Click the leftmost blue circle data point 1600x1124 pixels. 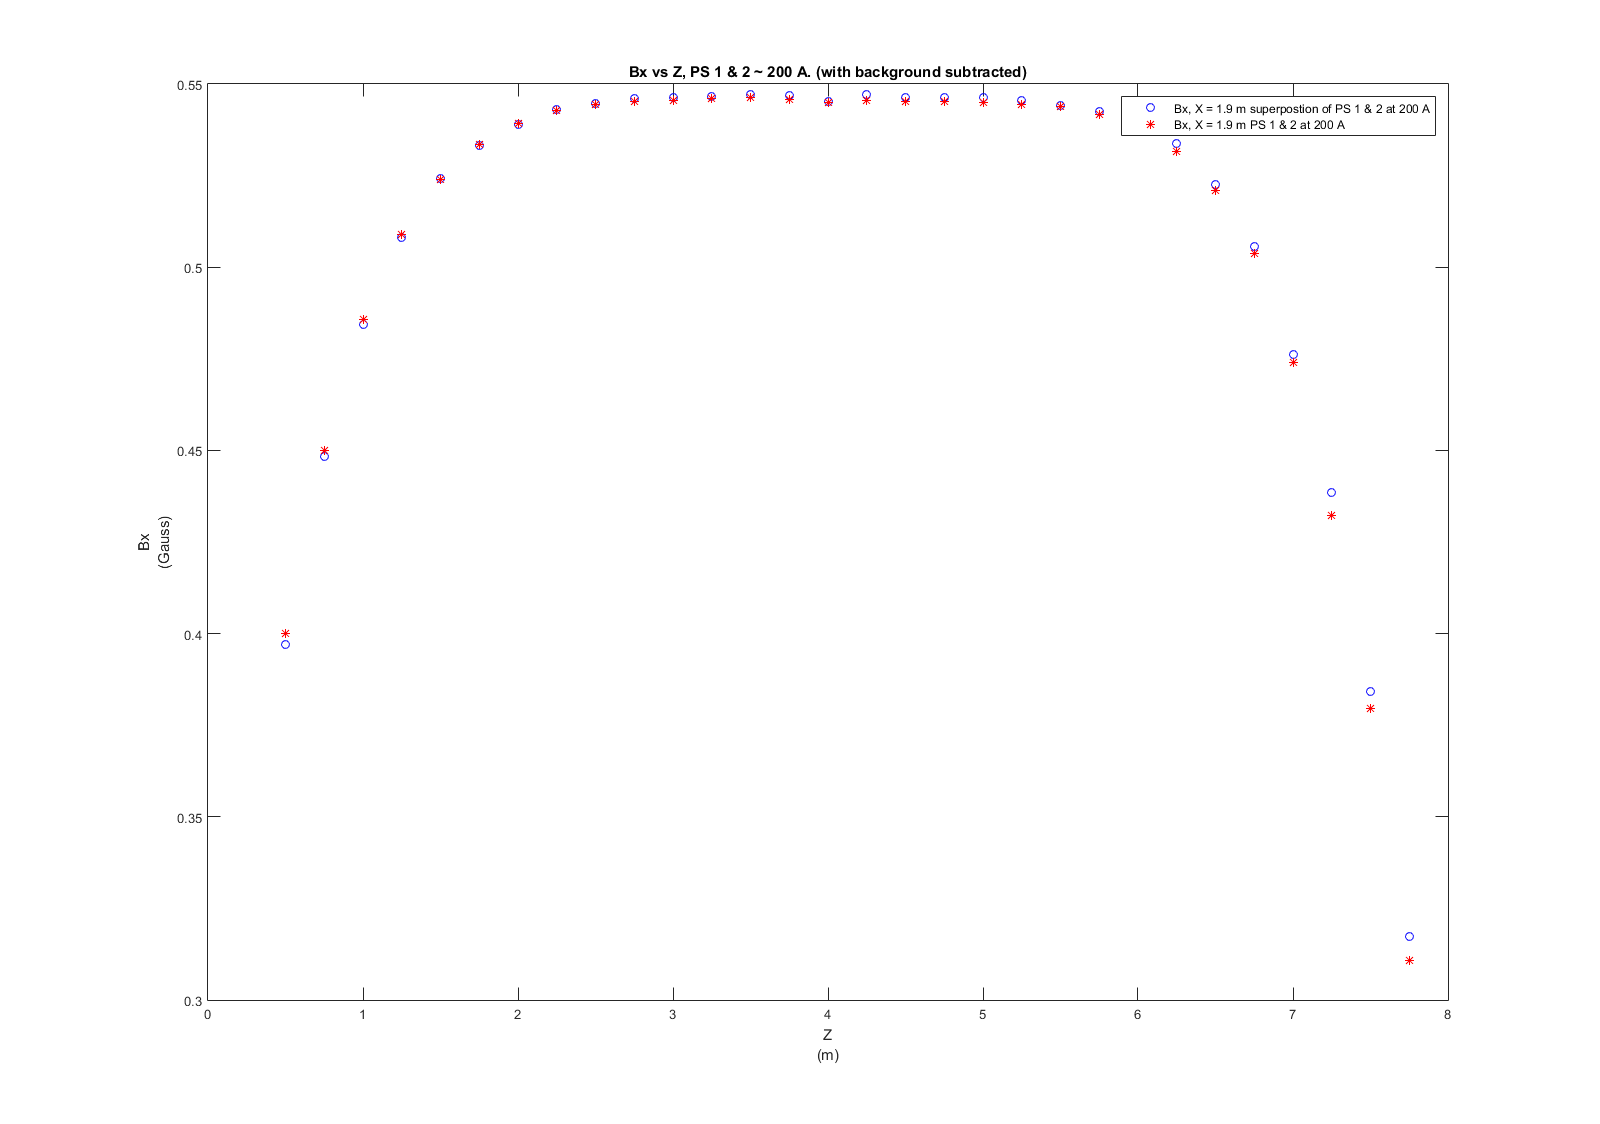[x=285, y=645]
